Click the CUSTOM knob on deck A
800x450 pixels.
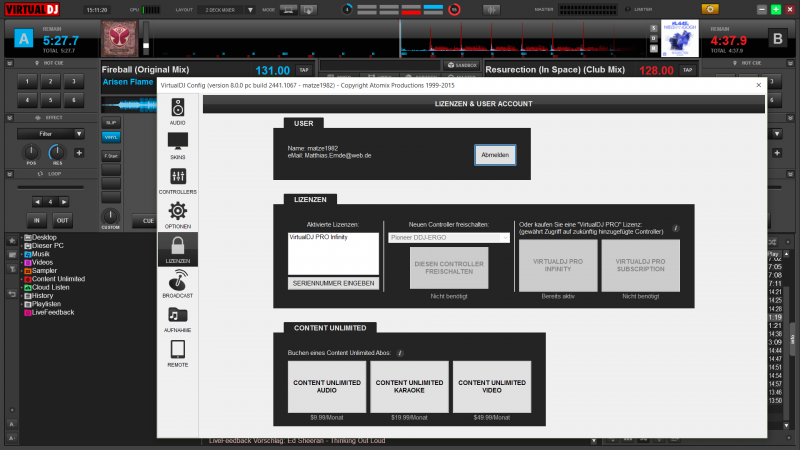[x=110, y=216]
